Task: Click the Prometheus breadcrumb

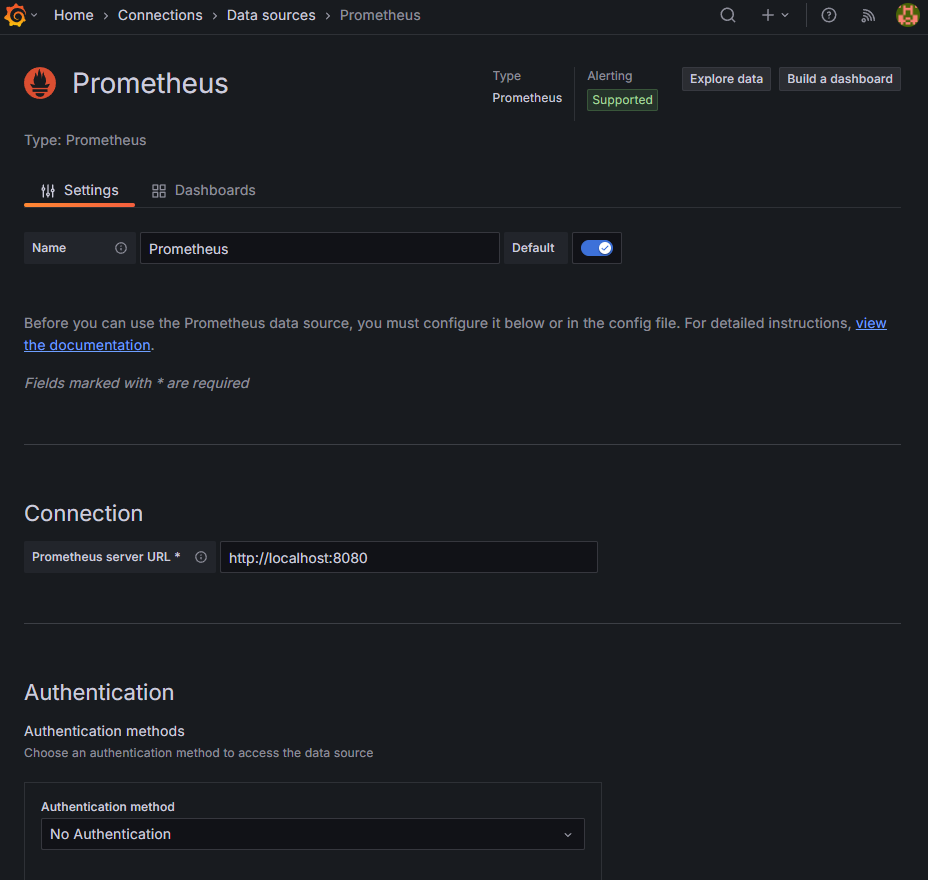Action: [380, 15]
